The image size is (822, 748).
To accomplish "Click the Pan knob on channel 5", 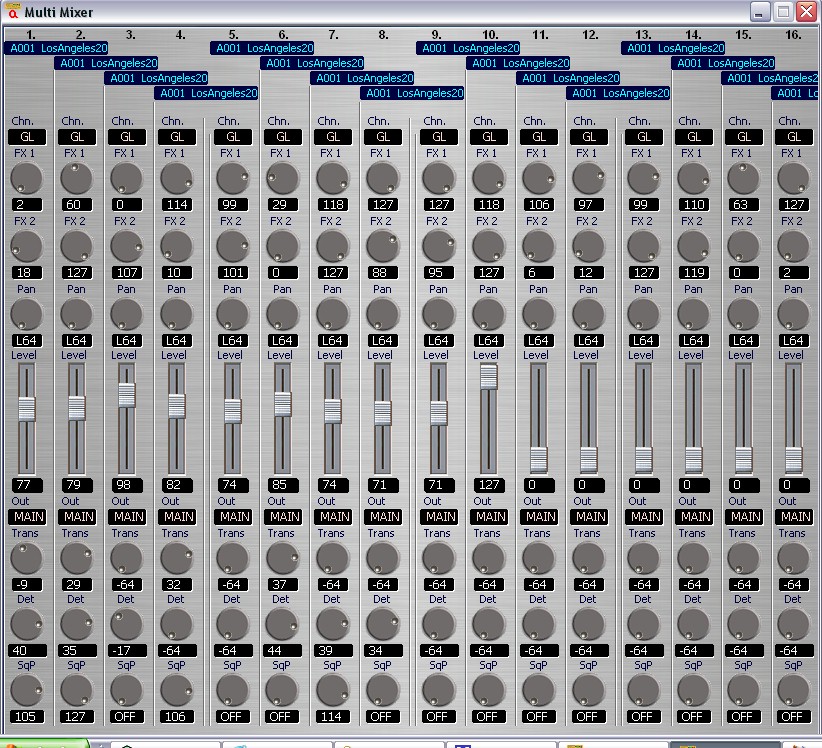I will coord(232,314).
